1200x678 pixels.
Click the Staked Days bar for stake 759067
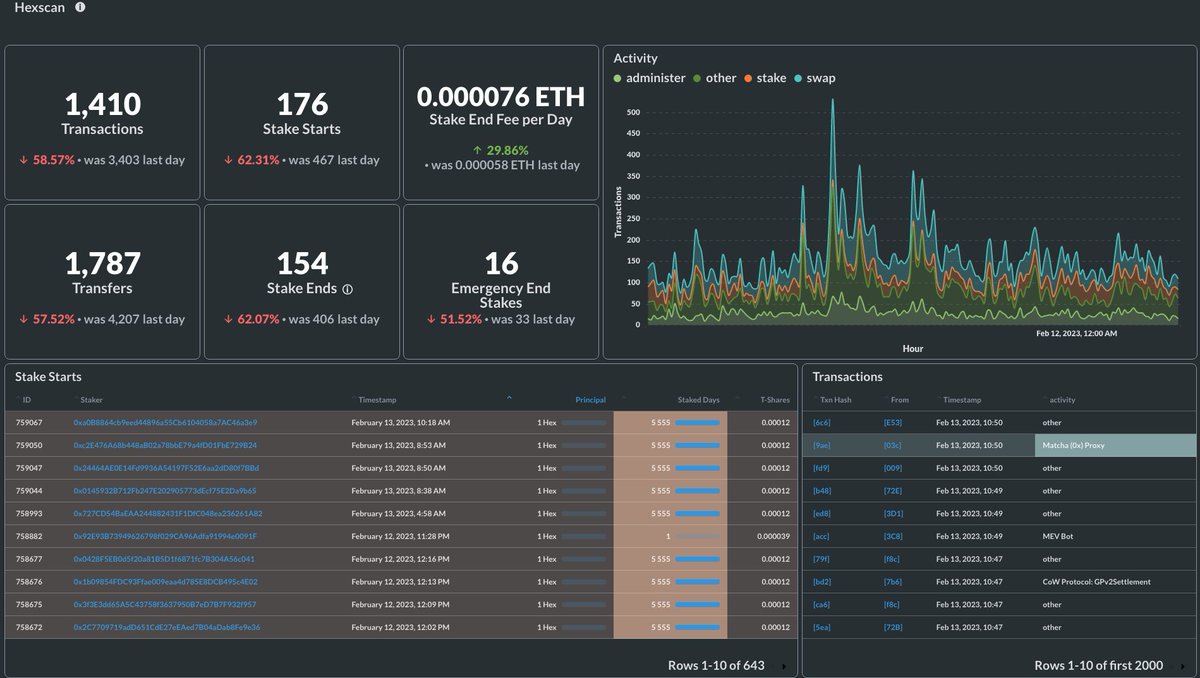tap(697, 423)
